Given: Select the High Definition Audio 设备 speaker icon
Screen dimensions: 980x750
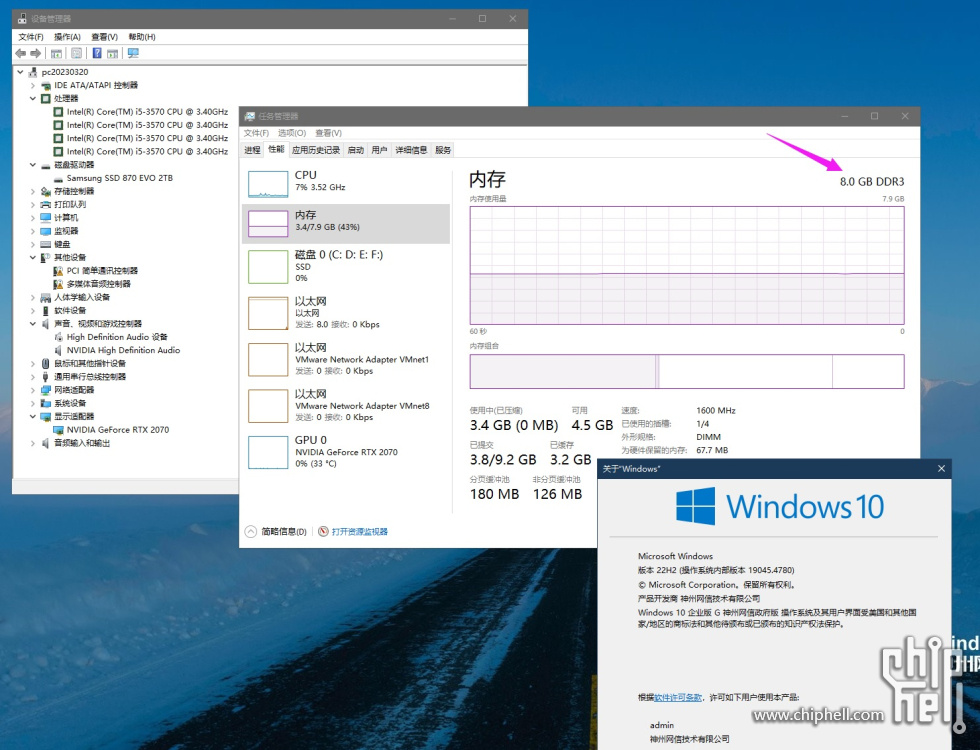Looking at the screenshot, I should 58,337.
